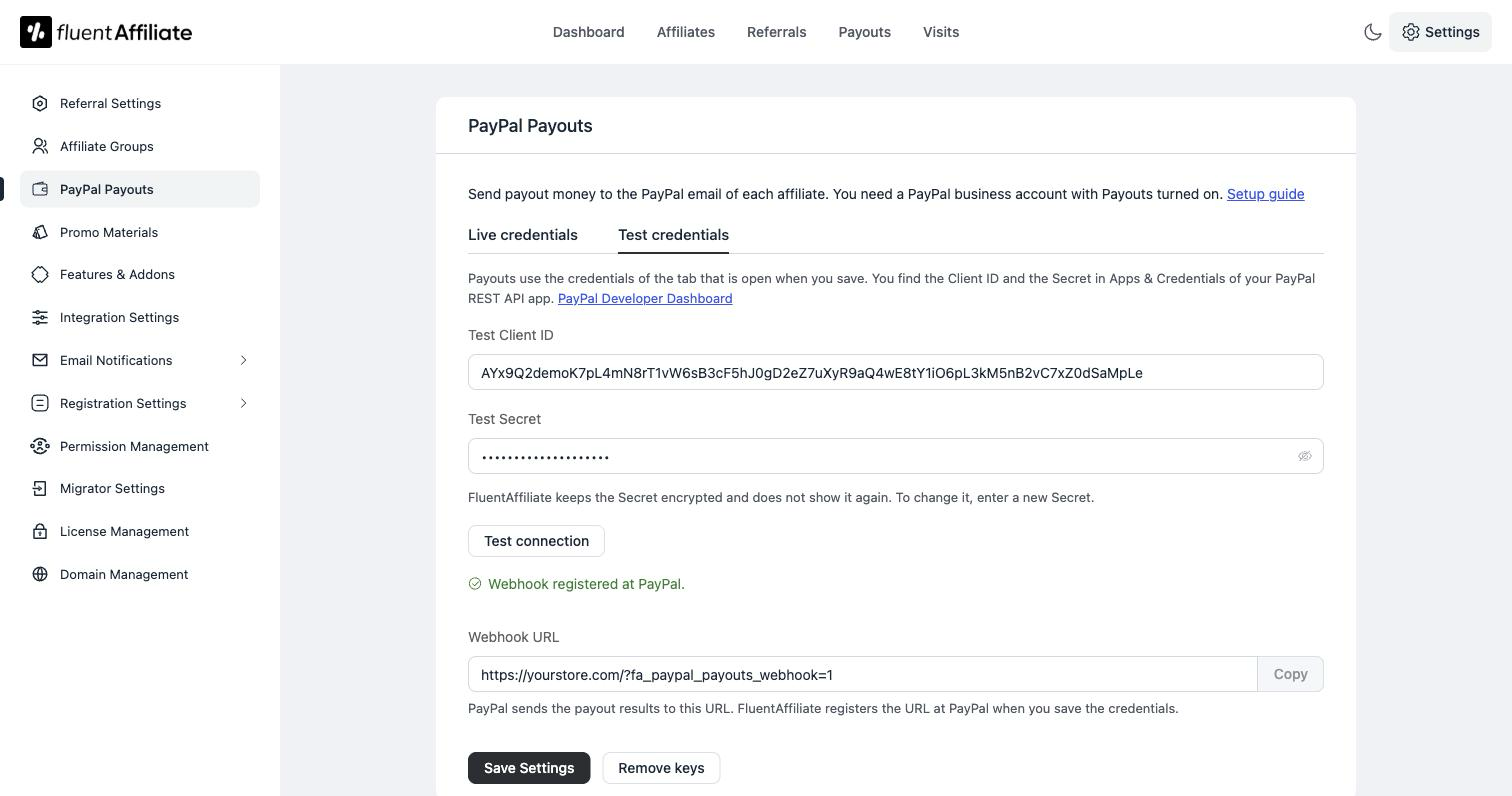This screenshot has width=1512, height=796.
Task: Expand the Registration Settings submenu chevron
Action: (x=243, y=403)
